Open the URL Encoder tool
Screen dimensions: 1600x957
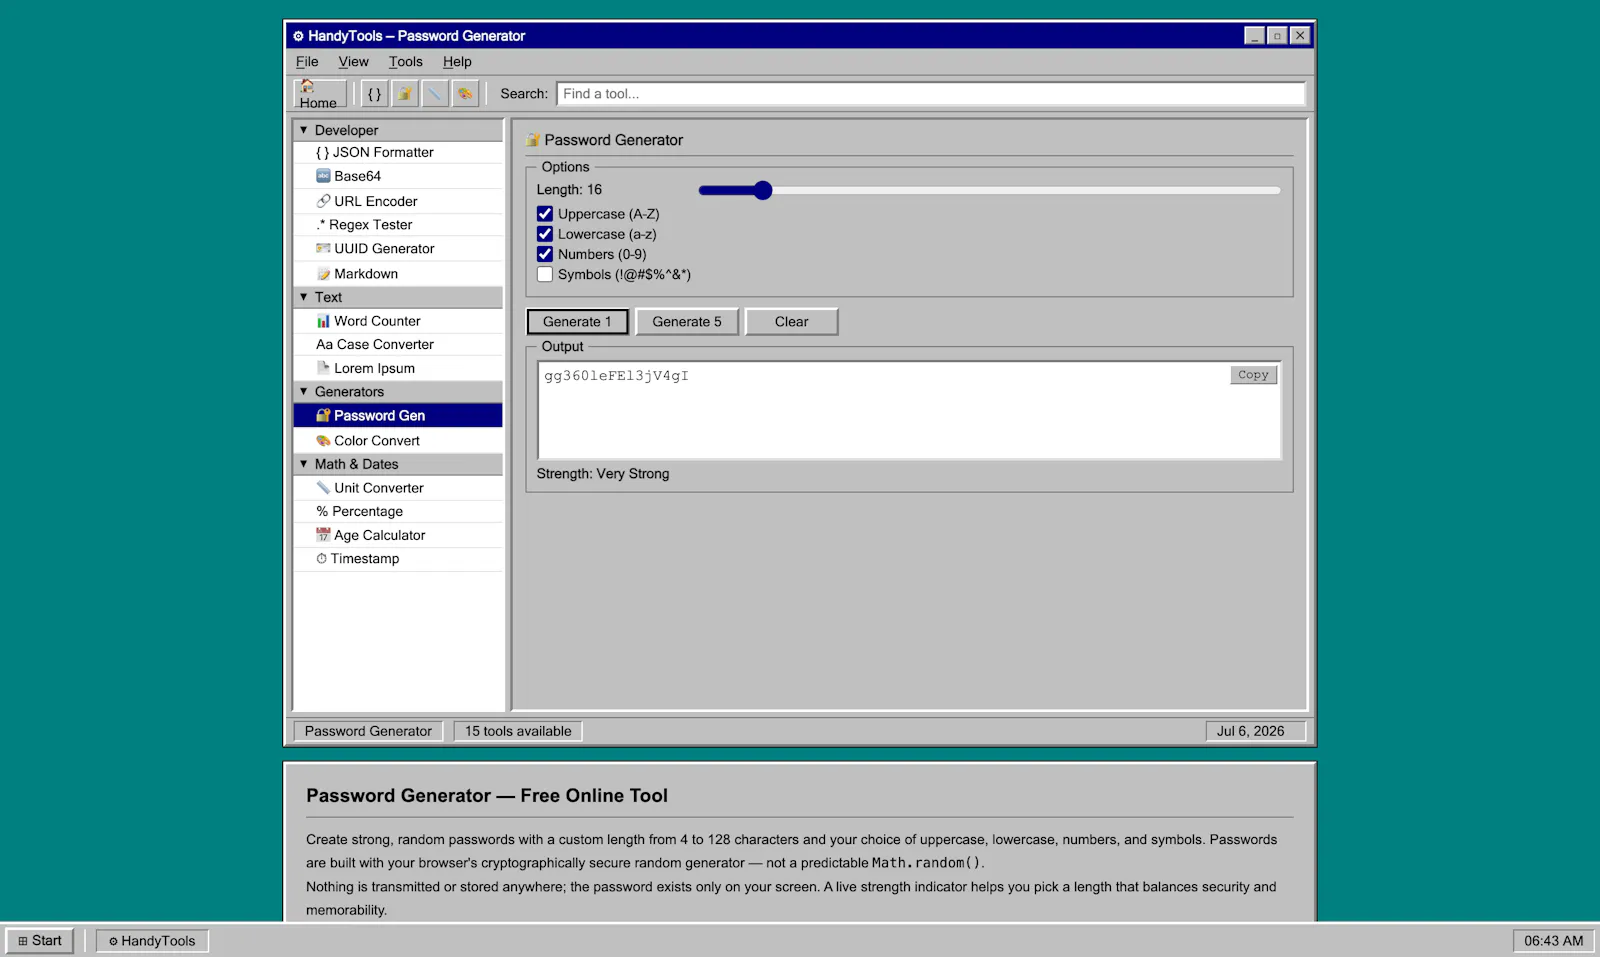[x=398, y=201]
